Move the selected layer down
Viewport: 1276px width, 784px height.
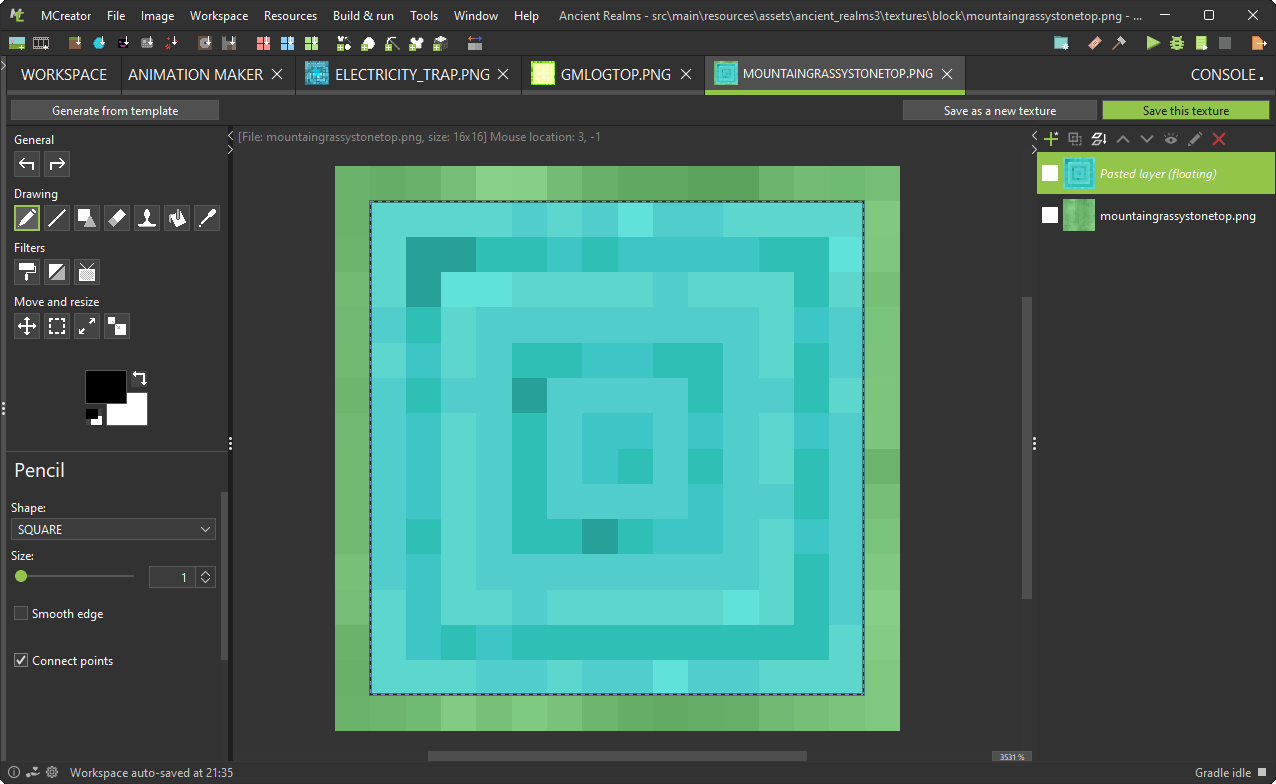tap(1146, 139)
